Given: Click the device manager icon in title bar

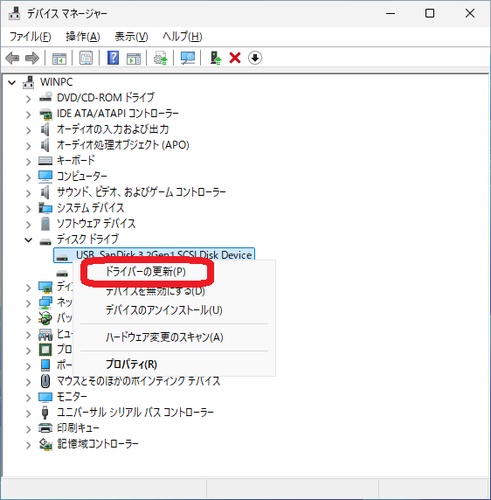Looking at the screenshot, I should pos(14,13).
